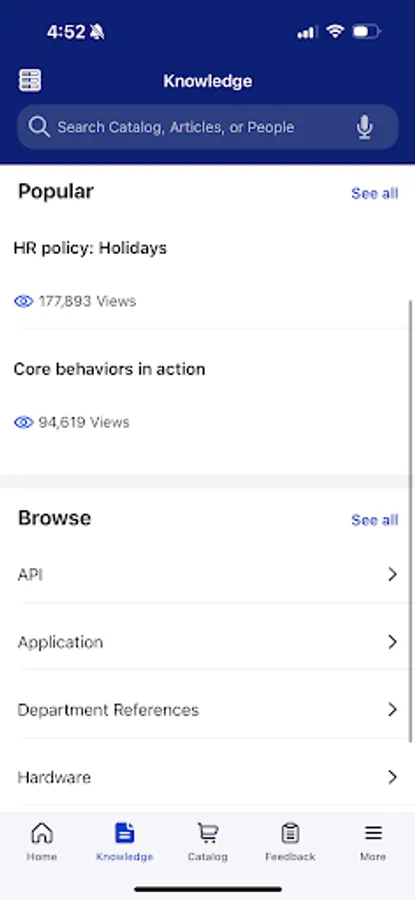Tap the Knowledge document icon in bottom bar
The height and width of the screenshot is (900, 415).
pos(125,832)
